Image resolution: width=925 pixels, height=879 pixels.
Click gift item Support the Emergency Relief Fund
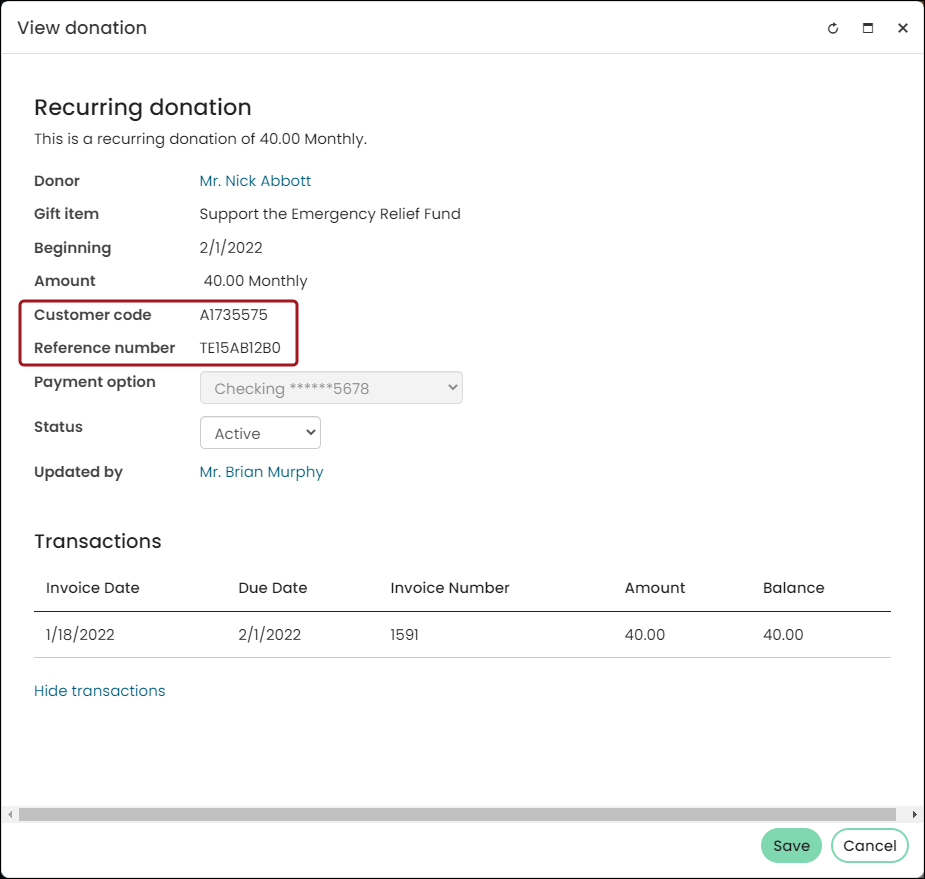330,214
